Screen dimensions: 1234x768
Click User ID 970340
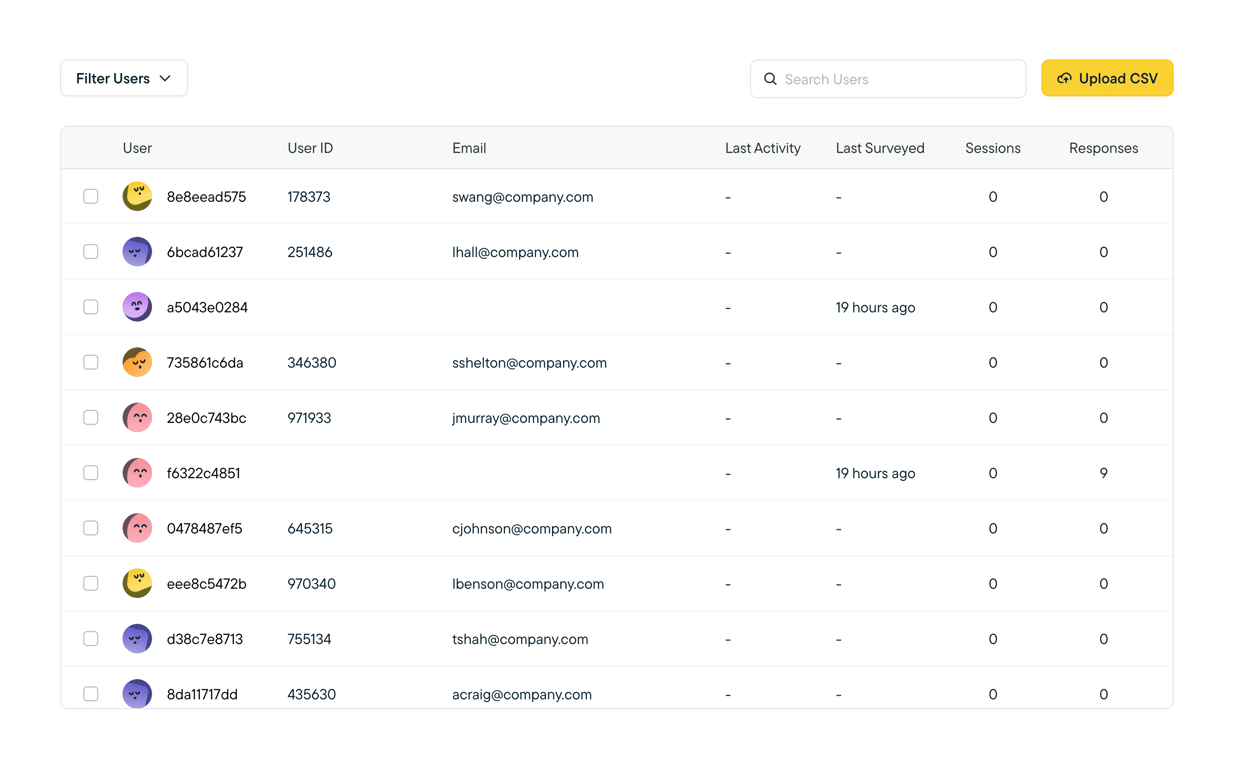point(312,583)
